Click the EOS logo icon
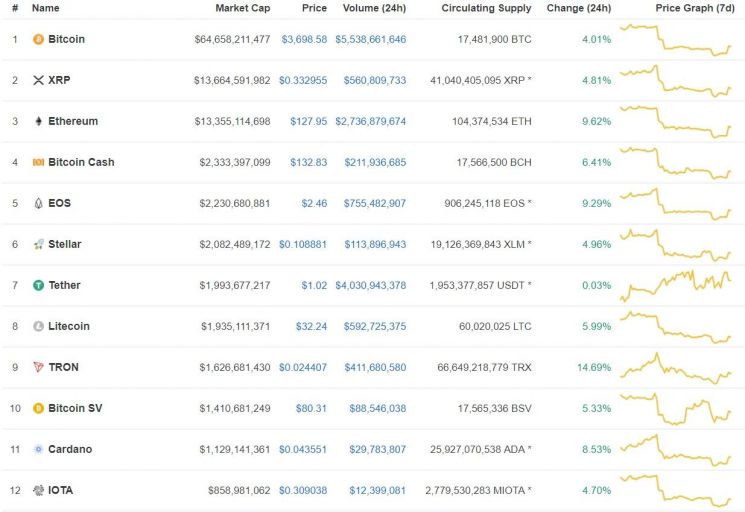 coord(38,203)
